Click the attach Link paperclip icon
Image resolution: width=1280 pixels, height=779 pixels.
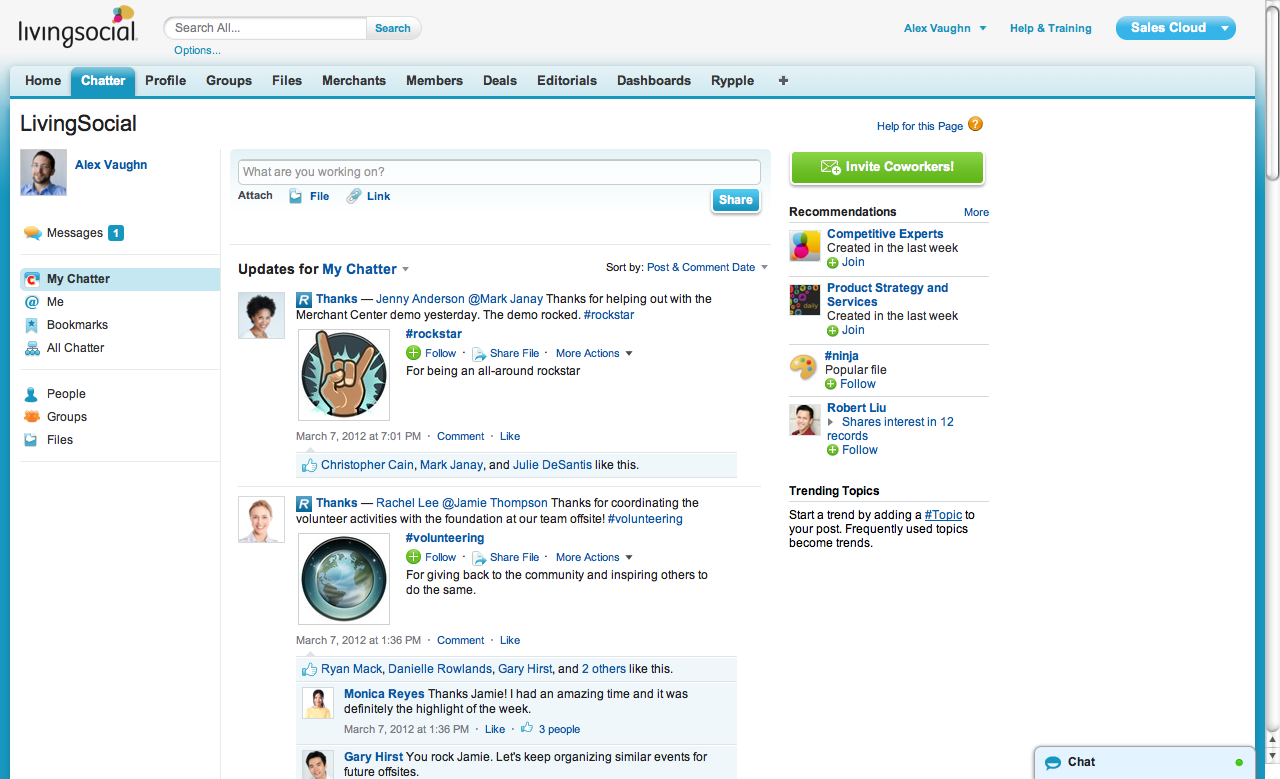354,196
